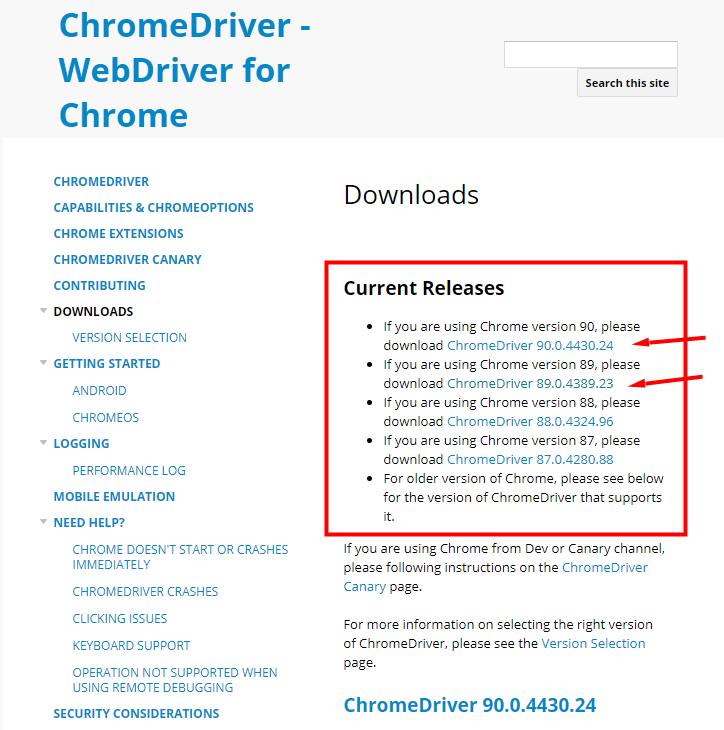
Task: Open the Android sub-page
Action: coord(99,391)
